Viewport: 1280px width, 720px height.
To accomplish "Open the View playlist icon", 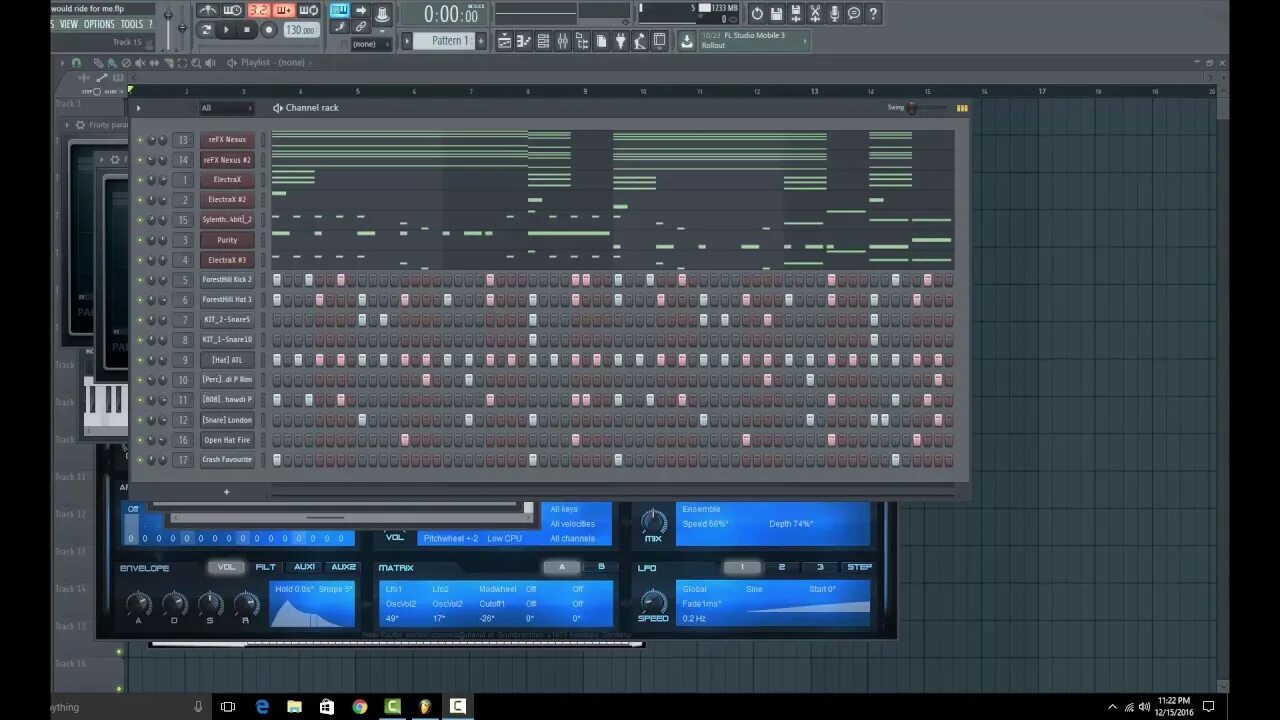I will tap(505, 41).
